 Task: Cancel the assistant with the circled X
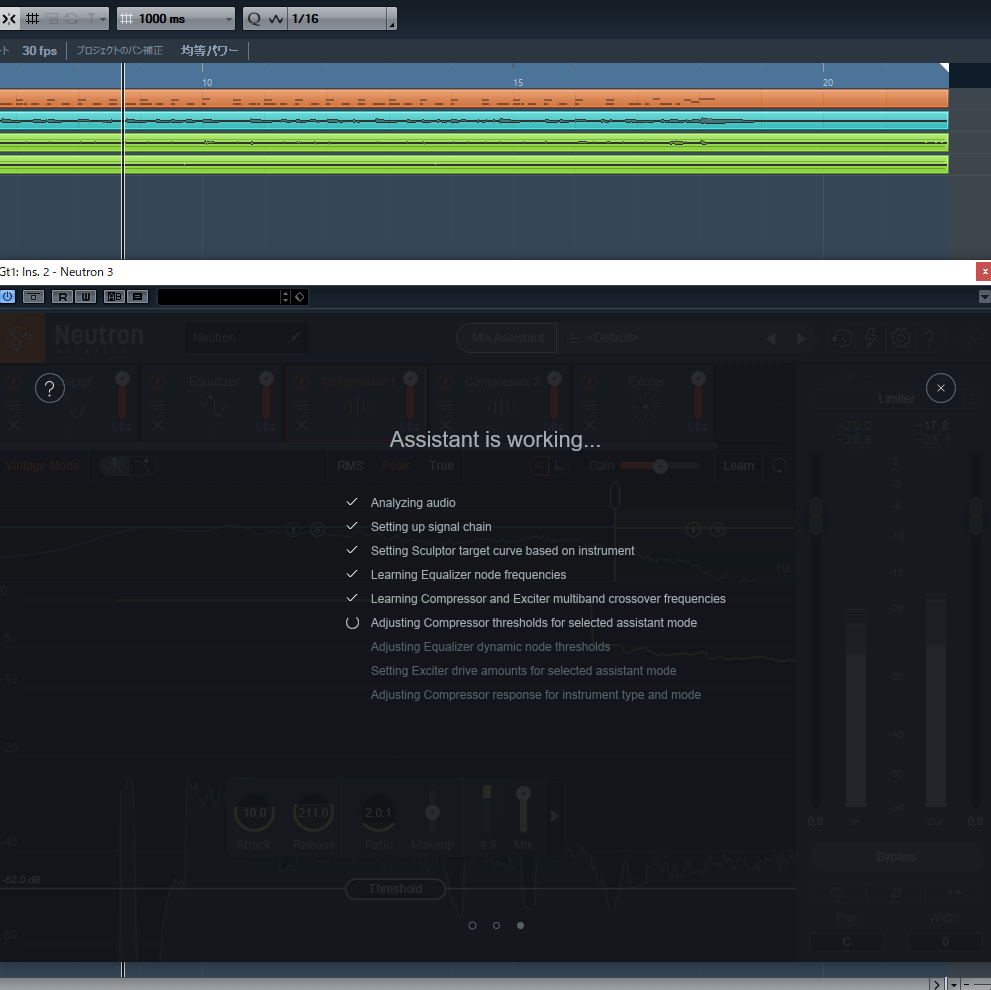[940, 388]
